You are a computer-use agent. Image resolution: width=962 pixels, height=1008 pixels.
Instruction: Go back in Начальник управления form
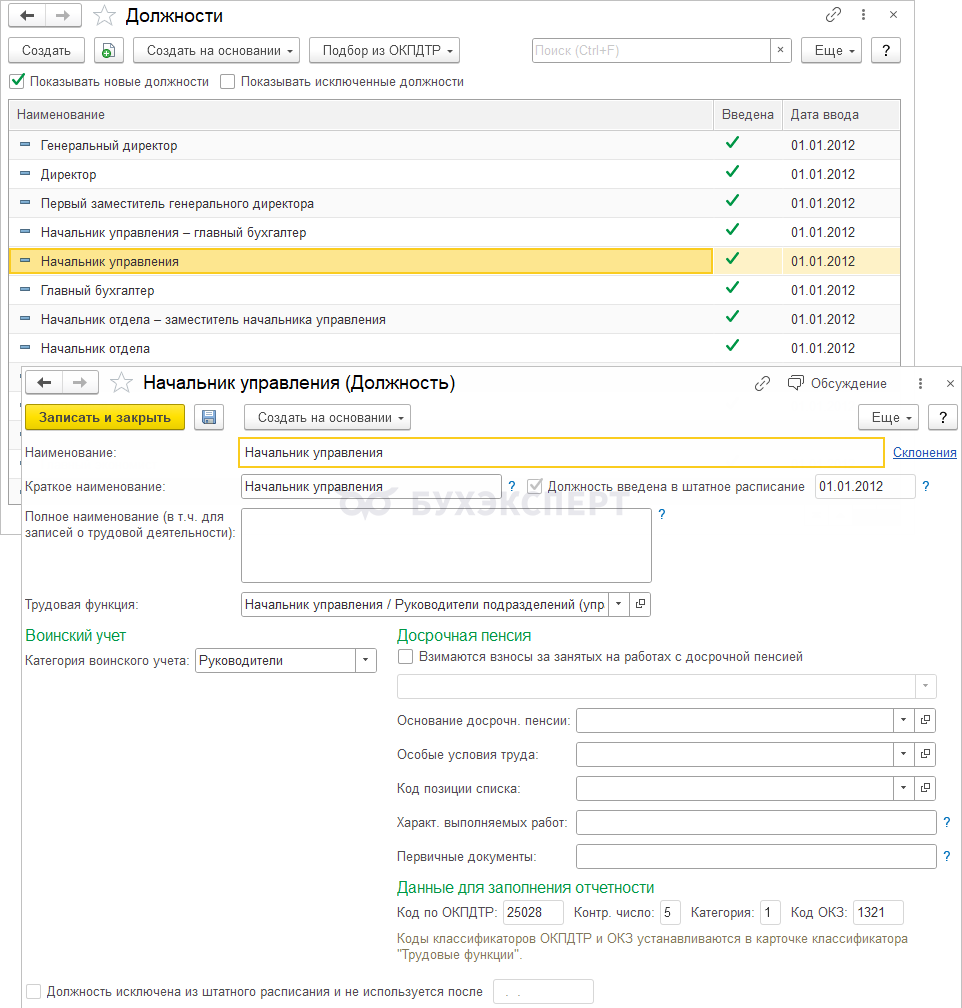(x=44, y=383)
